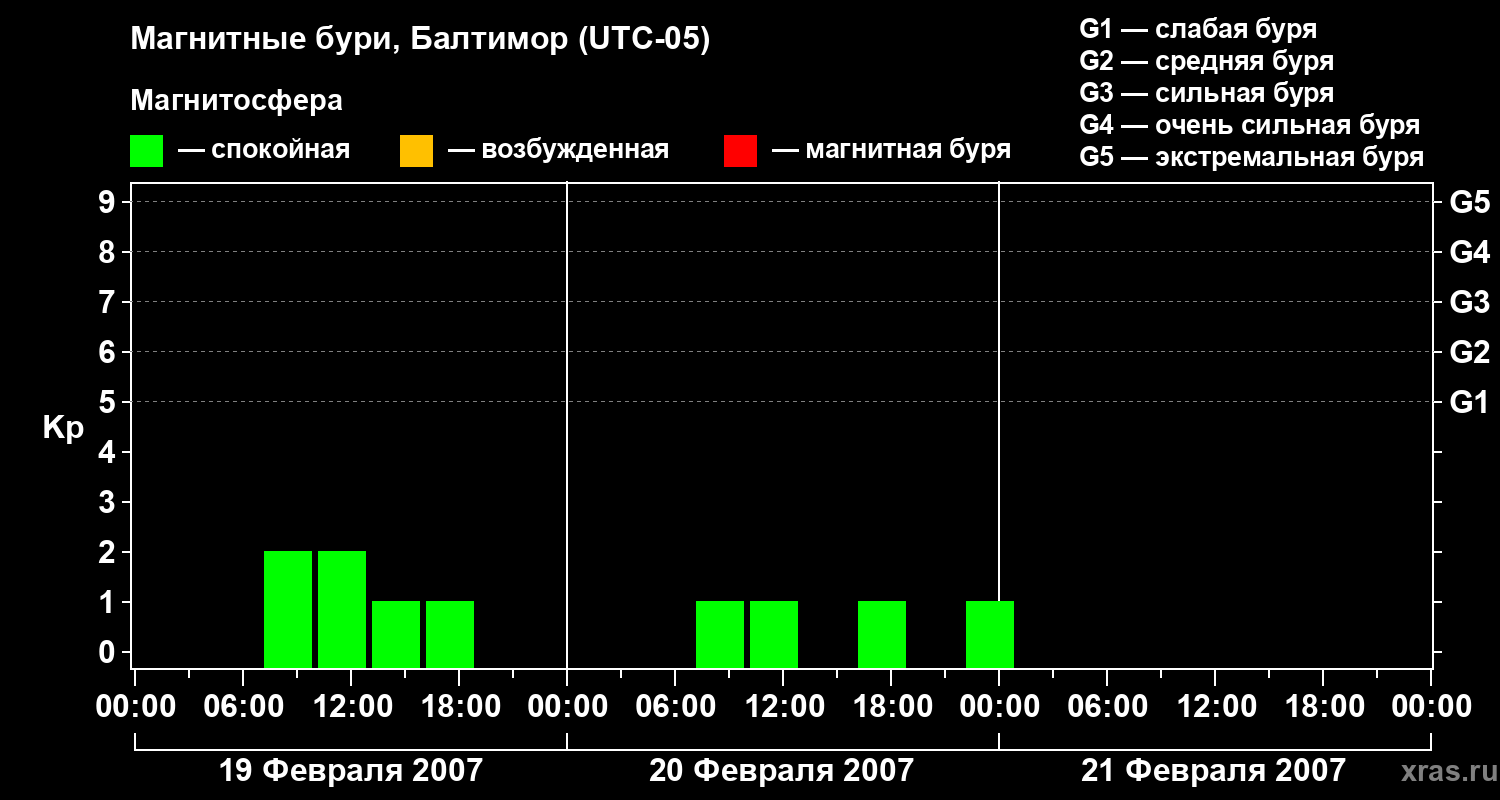Click the right-axis 'G3' storm level label

coord(1470,302)
